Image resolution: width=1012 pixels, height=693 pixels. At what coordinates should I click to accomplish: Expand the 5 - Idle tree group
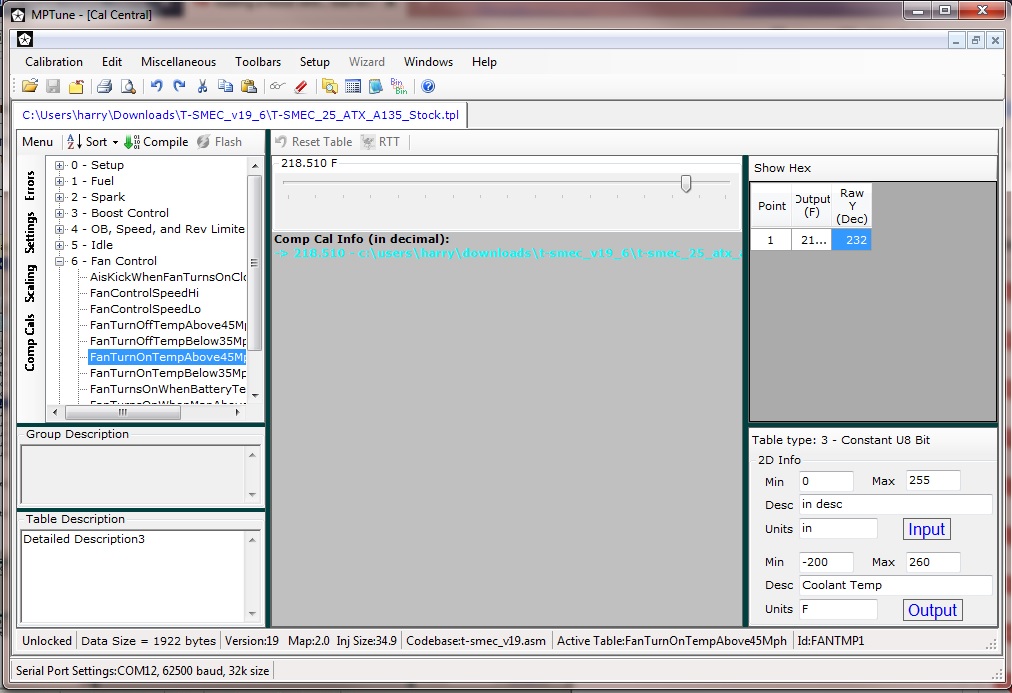click(59, 245)
